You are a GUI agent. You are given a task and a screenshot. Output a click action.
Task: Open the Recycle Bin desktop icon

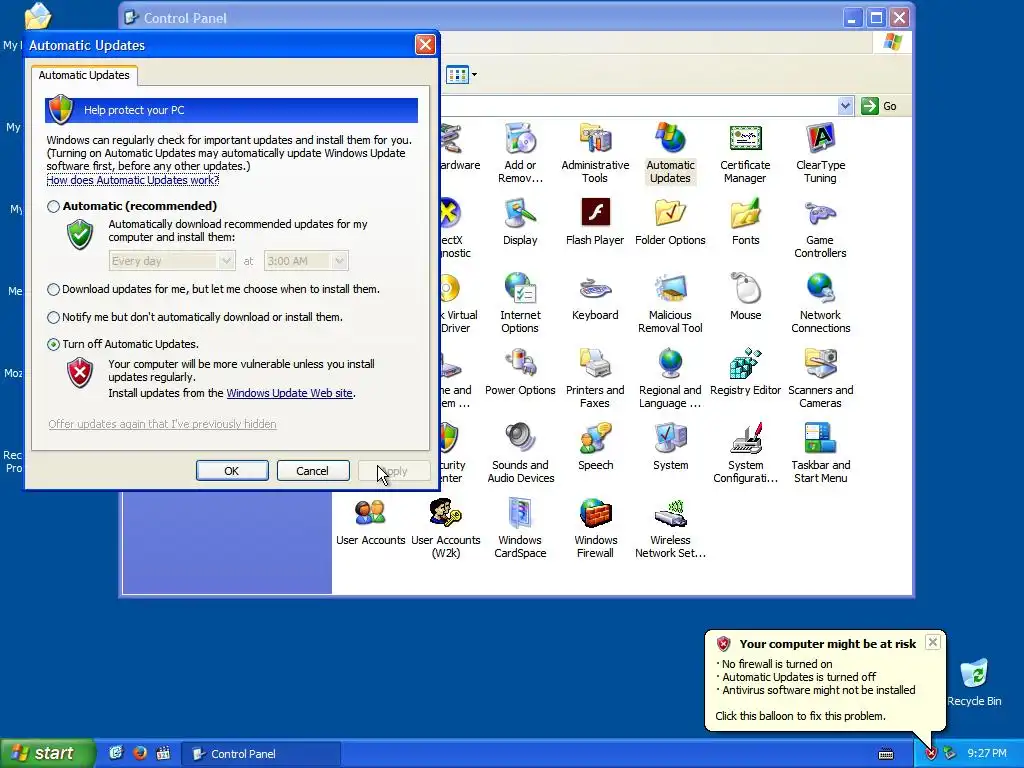[x=974, y=683]
